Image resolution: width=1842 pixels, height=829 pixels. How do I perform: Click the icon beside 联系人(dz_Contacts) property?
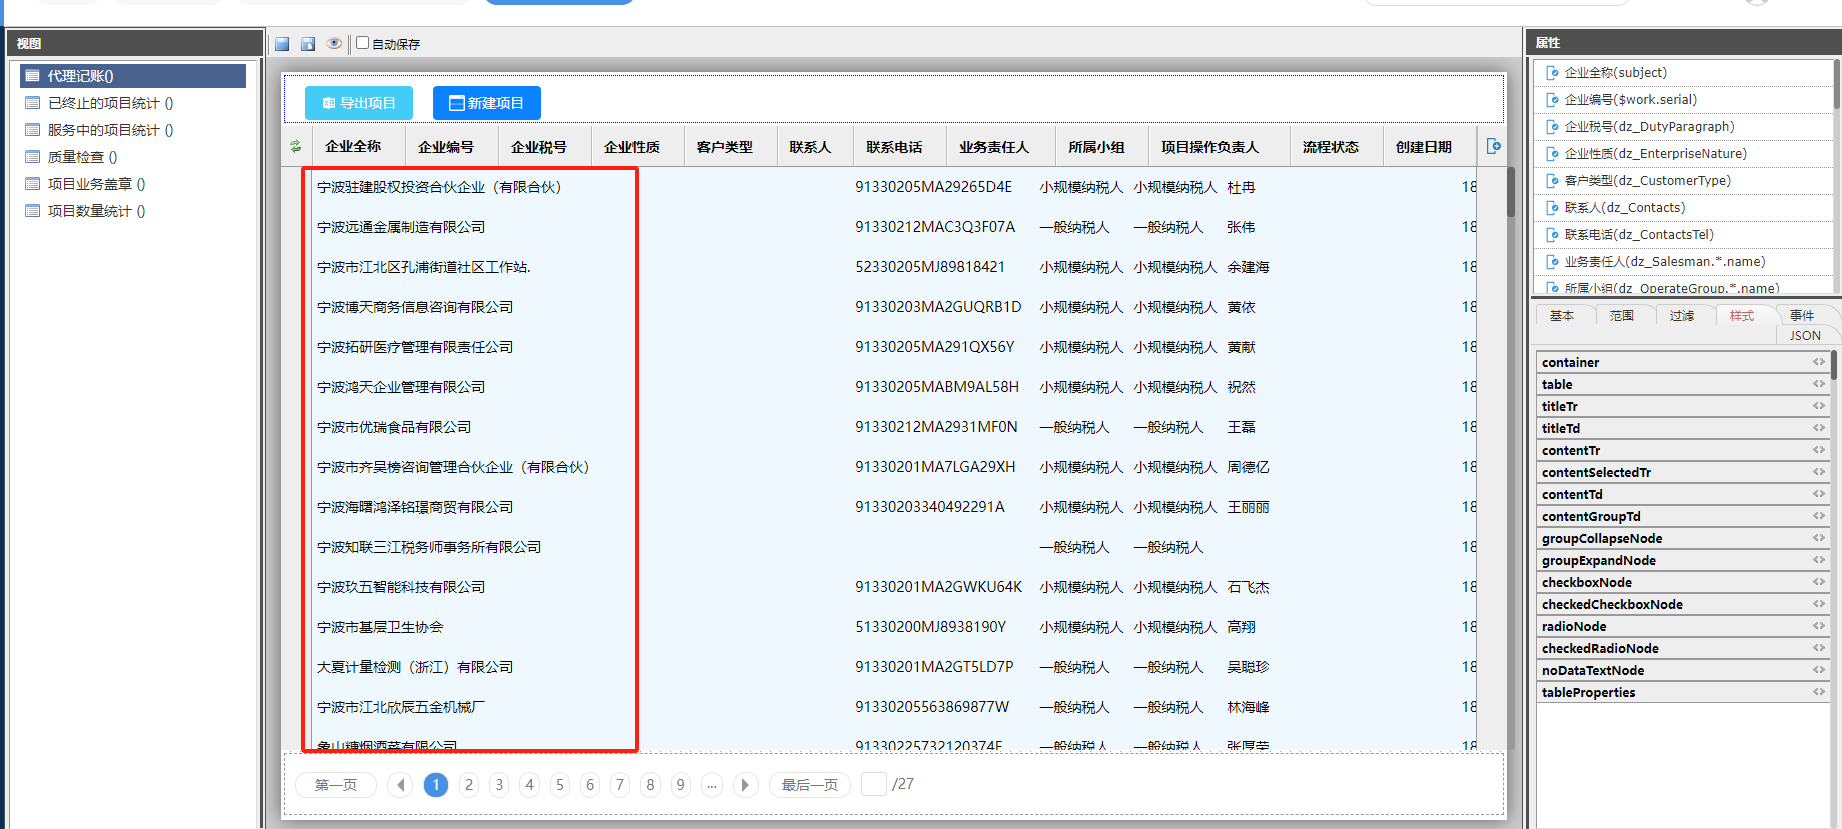point(1552,208)
